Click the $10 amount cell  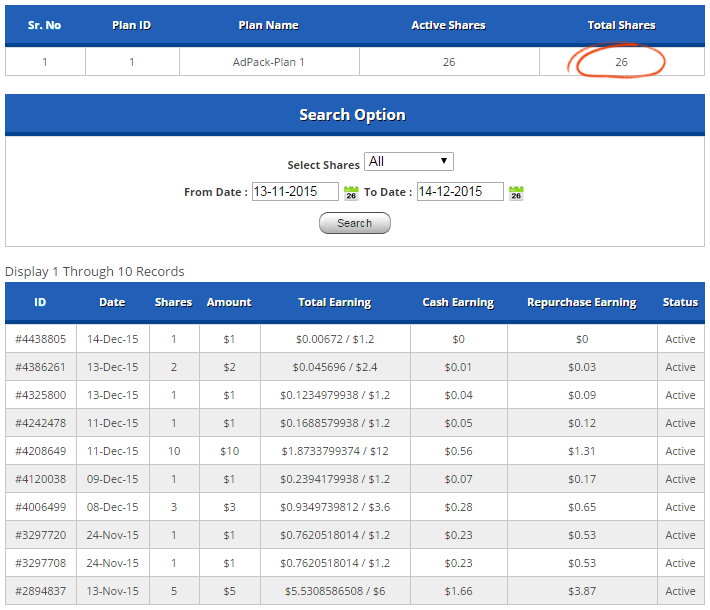[230, 451]
